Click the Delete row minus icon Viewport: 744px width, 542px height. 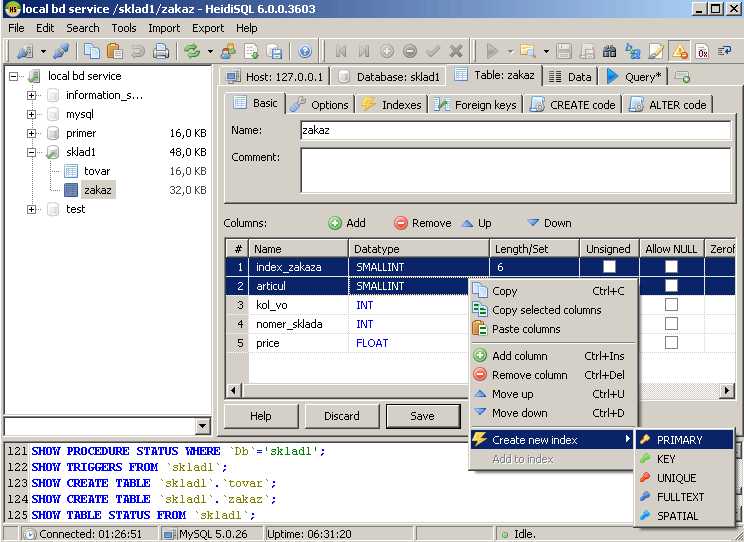410,51
